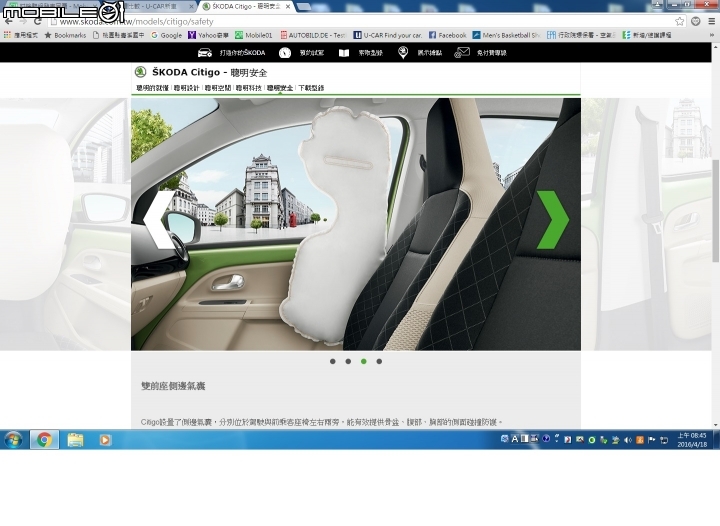
Task: Click the green ŠKODA logo beside Citigo title
Action: [140, 72]
